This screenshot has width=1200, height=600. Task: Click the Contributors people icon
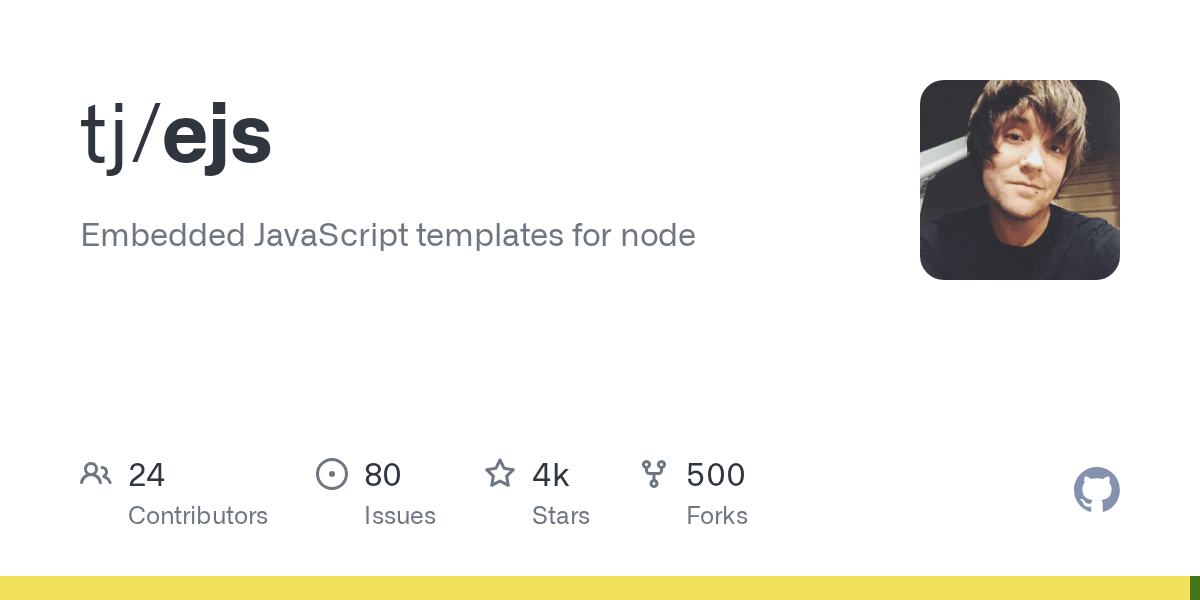click(x=96, y=473)
